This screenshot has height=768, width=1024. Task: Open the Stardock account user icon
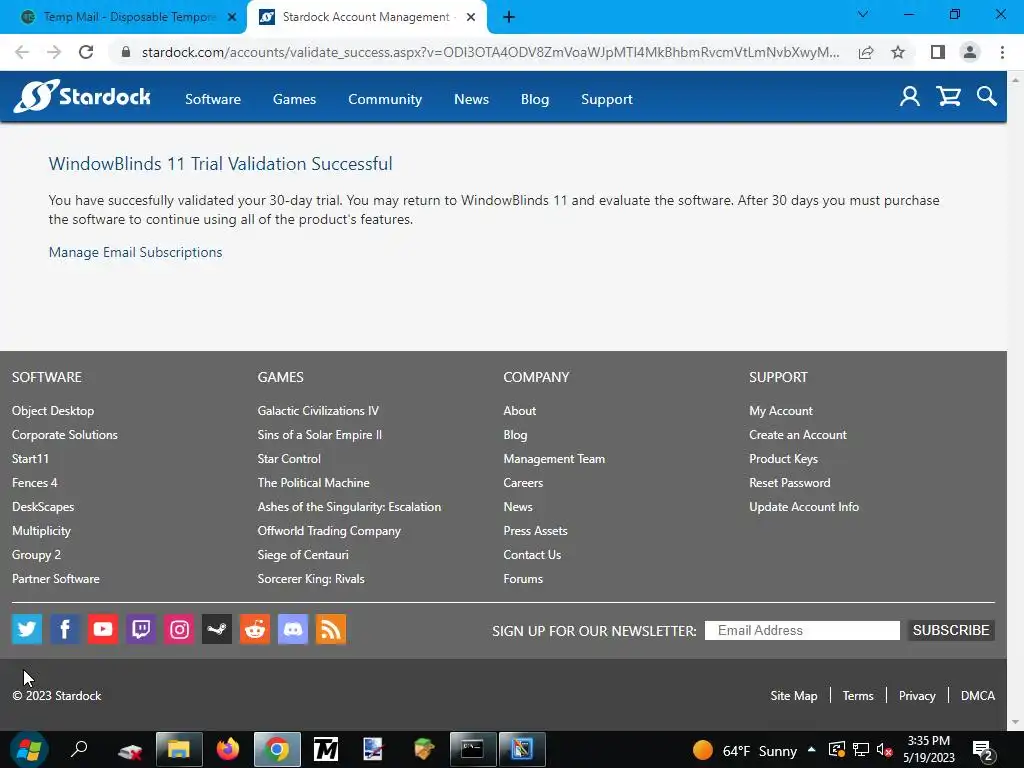[x=910, y=97]
